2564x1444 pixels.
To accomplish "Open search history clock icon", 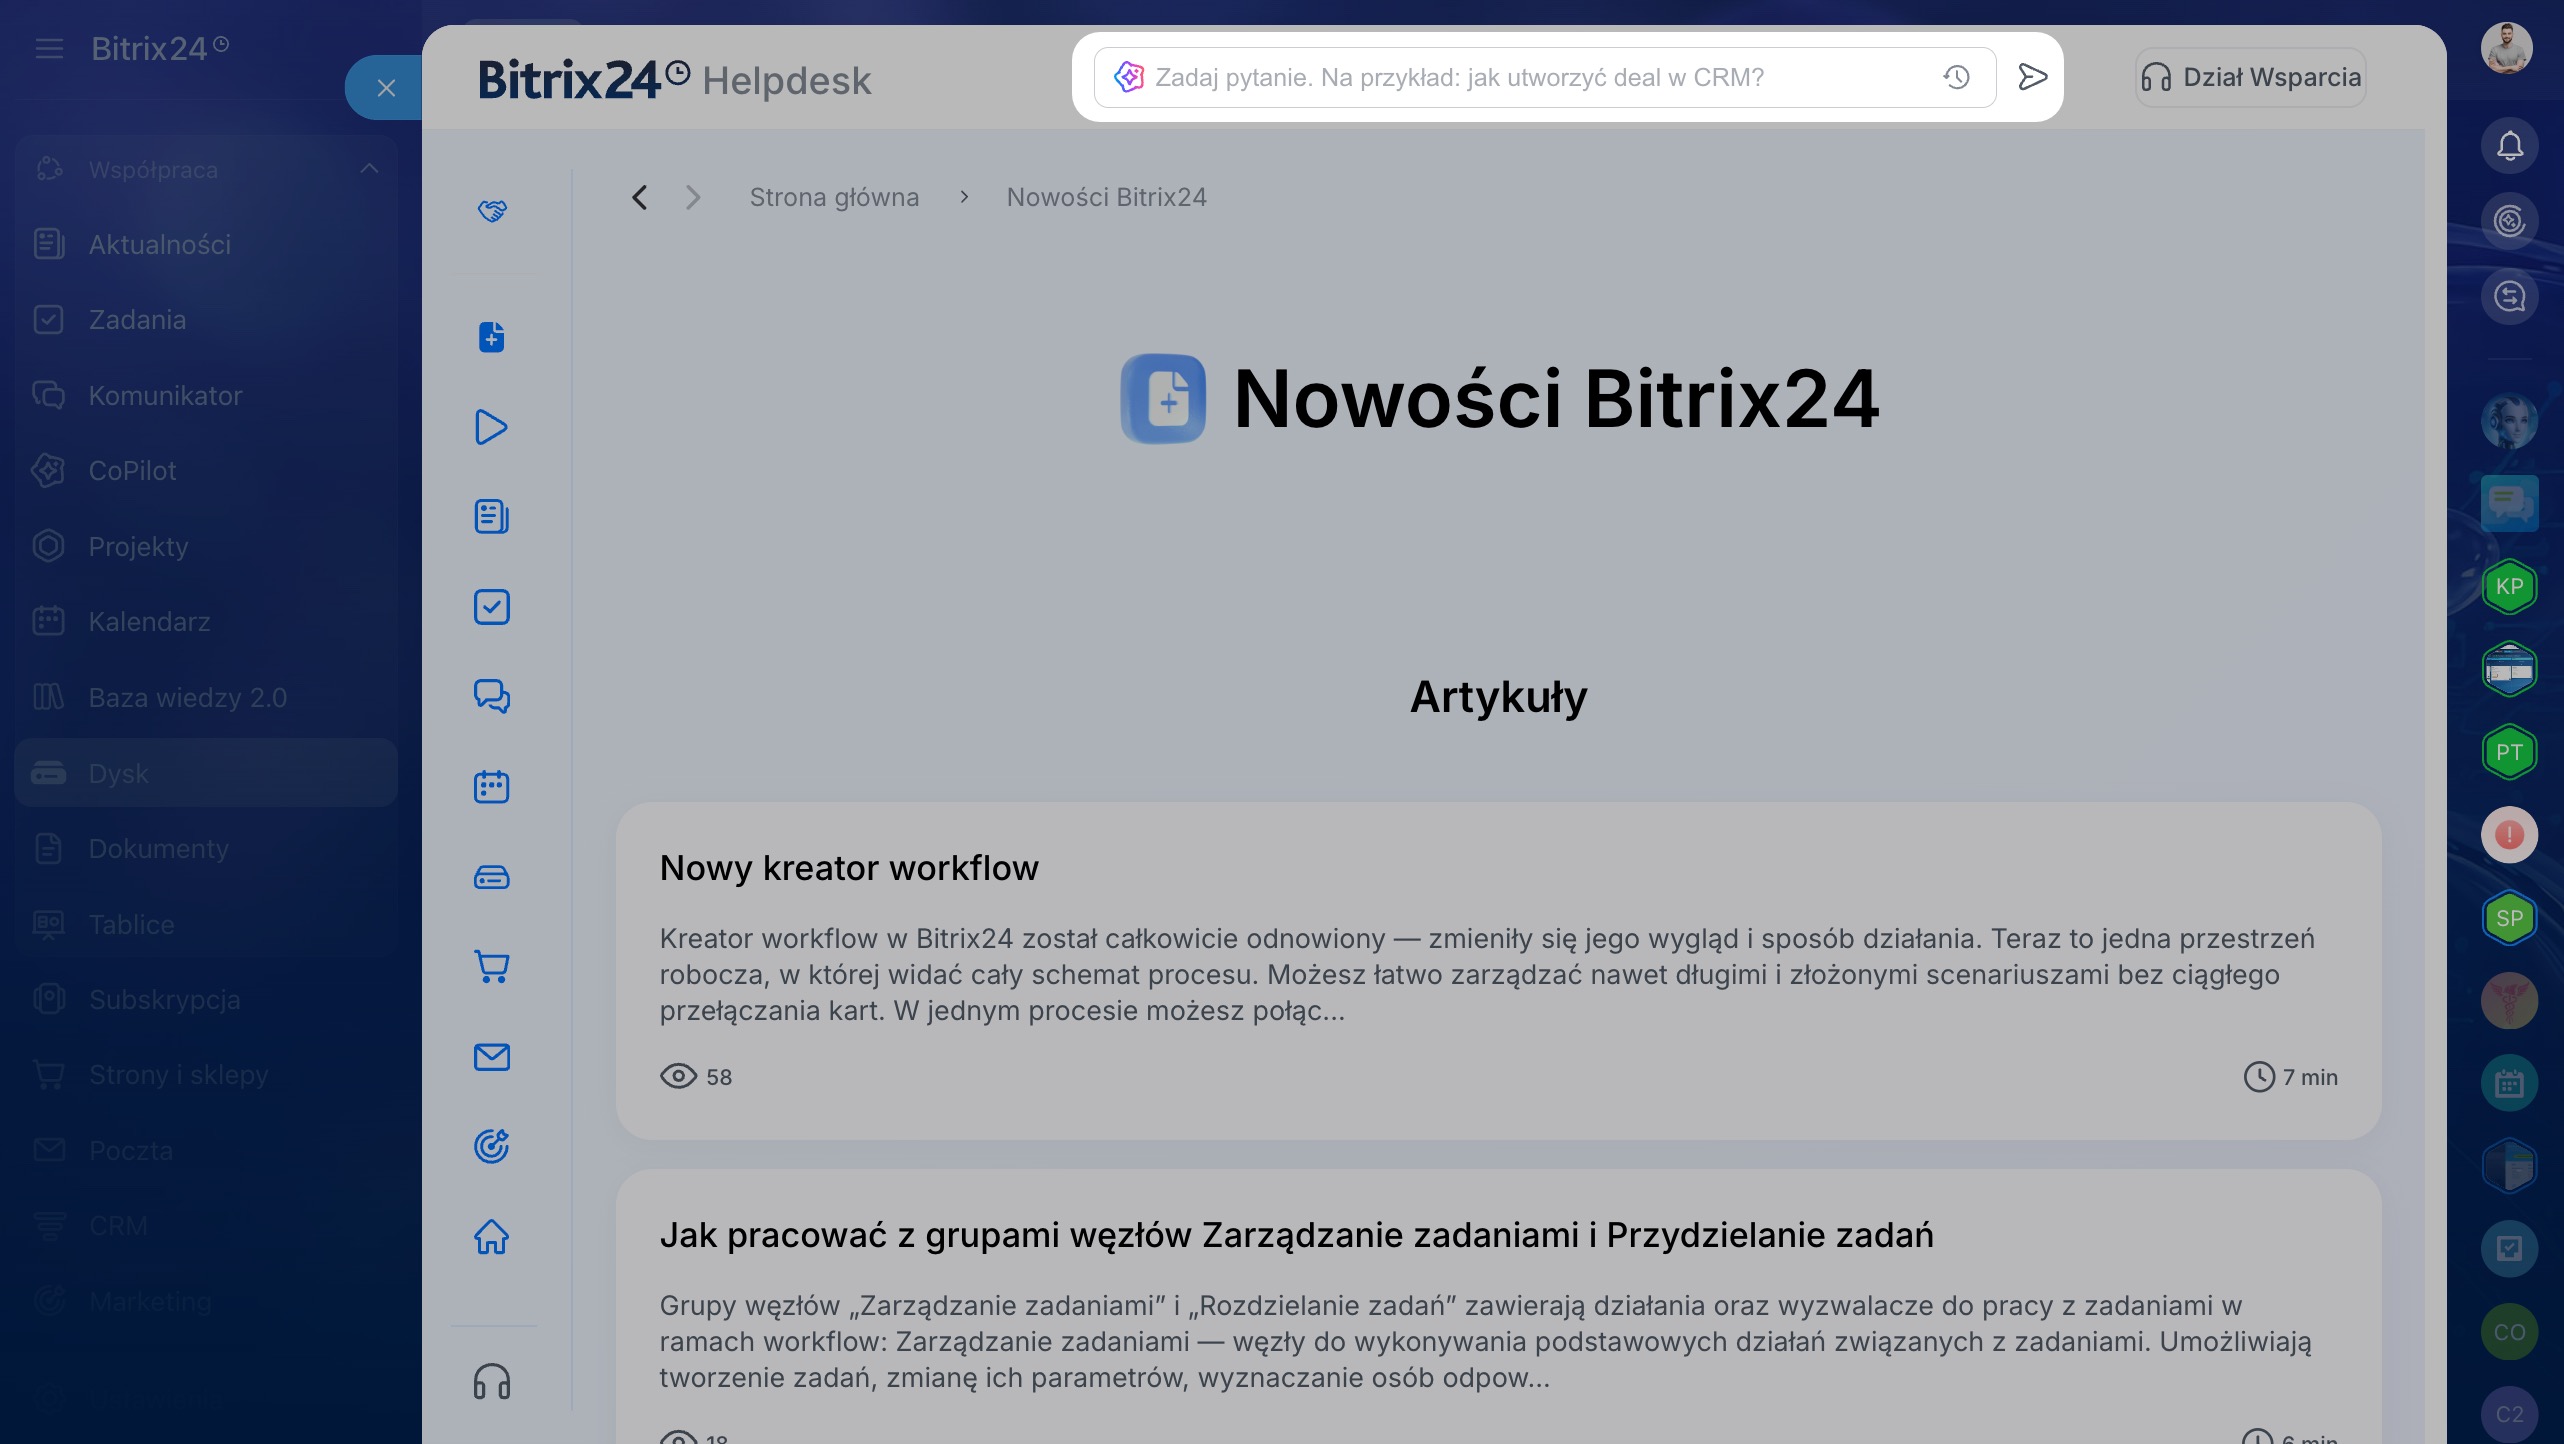I will coord(1956,77).
